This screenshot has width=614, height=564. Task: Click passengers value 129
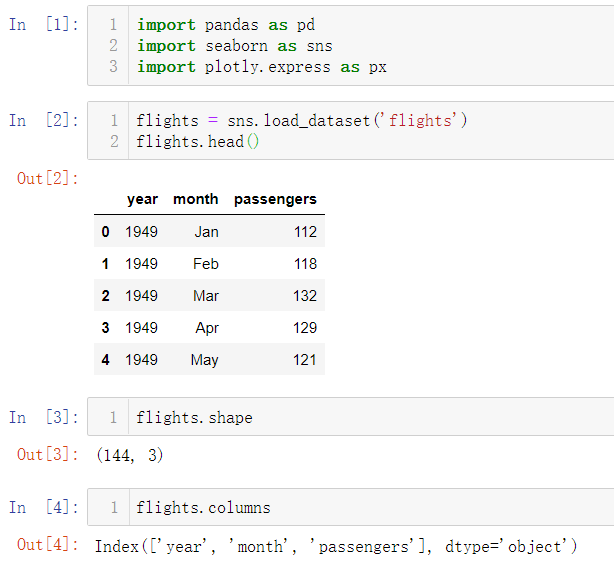click(305, 328)
